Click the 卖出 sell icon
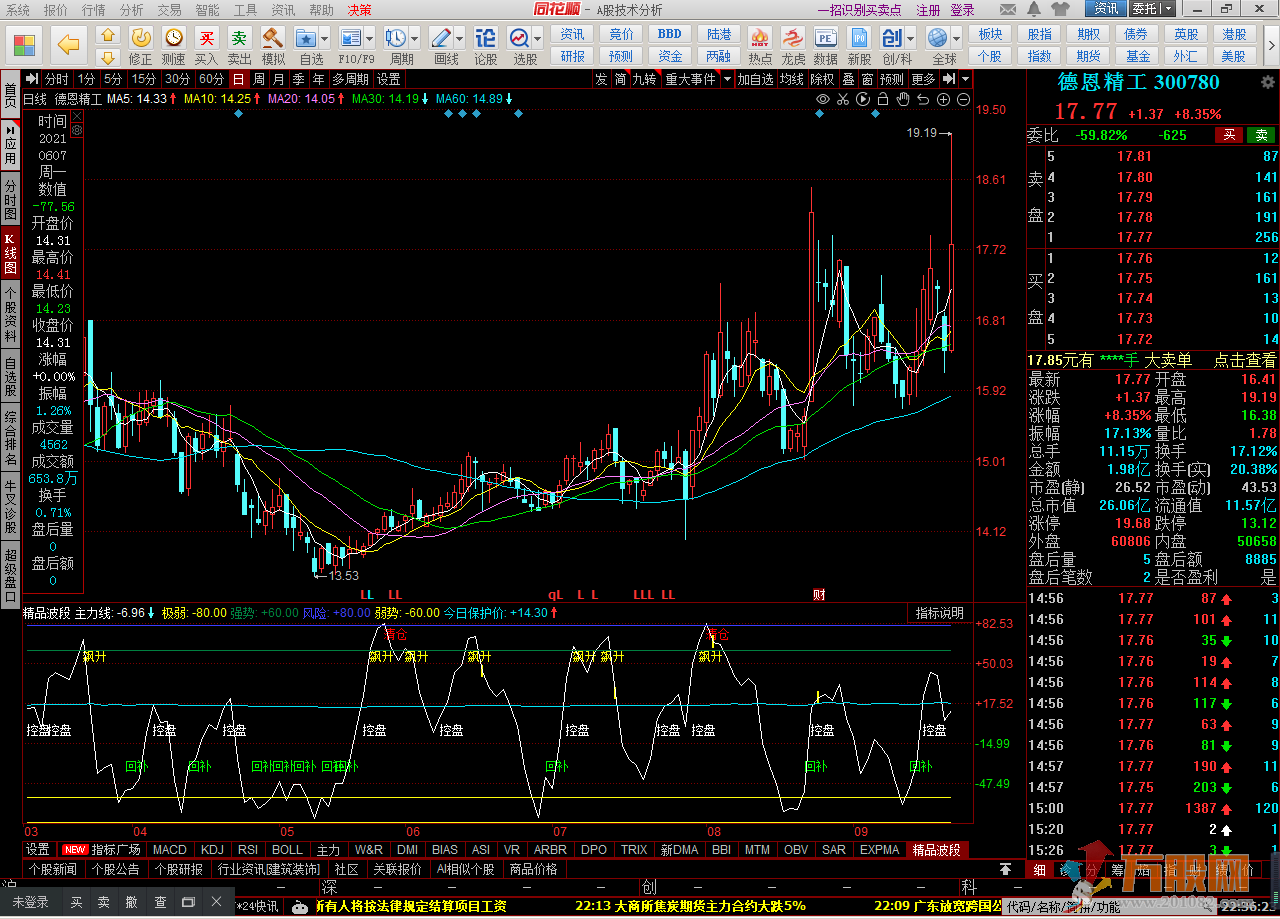This screenshot has height=919, width=1280. point(239,38)
